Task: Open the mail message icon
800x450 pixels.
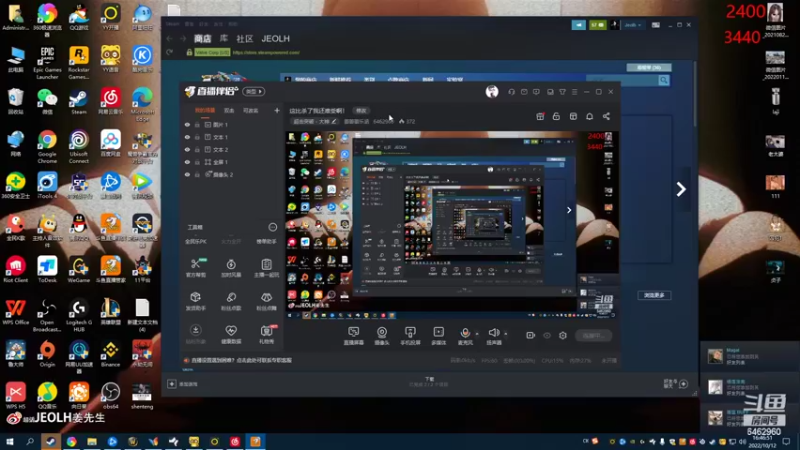Action: (x=524, y=92)
